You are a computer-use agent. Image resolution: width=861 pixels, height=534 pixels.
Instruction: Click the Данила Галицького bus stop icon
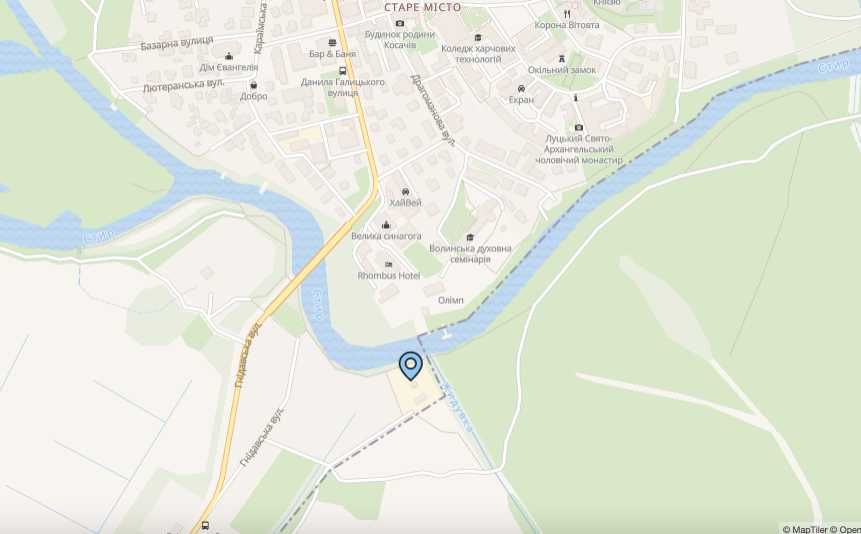pyautogui.click(x=343, y=71)
